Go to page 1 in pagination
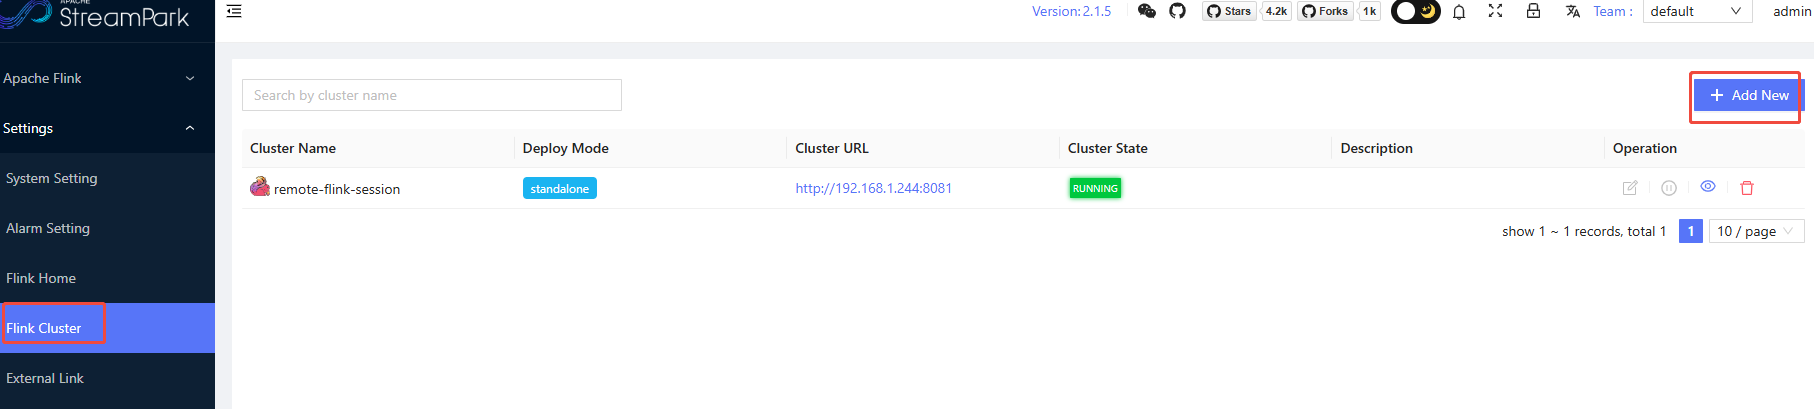Screen dimensions: 1814x409 1691,231
